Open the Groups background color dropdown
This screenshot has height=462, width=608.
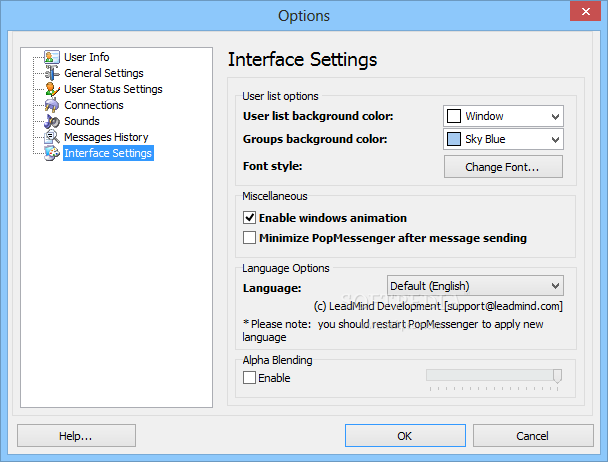[503, 139]
